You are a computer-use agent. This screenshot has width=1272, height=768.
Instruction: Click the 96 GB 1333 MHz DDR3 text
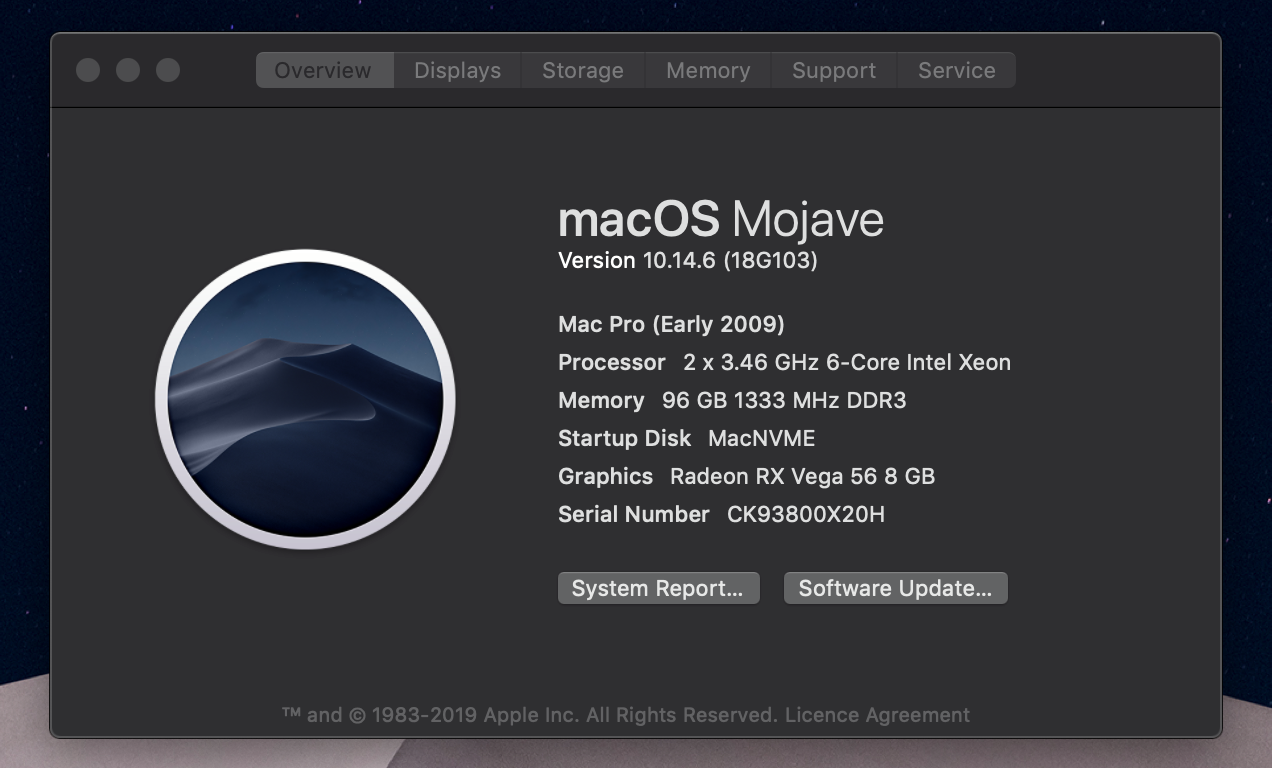click(x=784, y=400)
